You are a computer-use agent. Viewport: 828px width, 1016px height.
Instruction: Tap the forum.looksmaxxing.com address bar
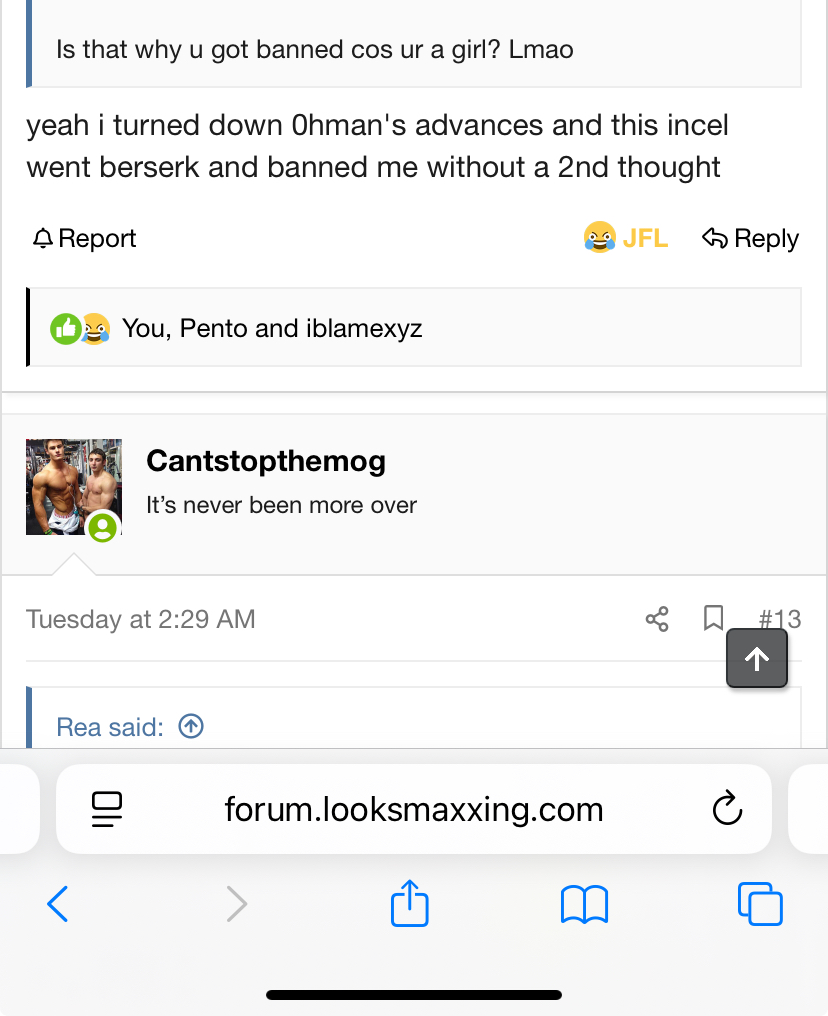pyautogui.click(x=413, y=809)
